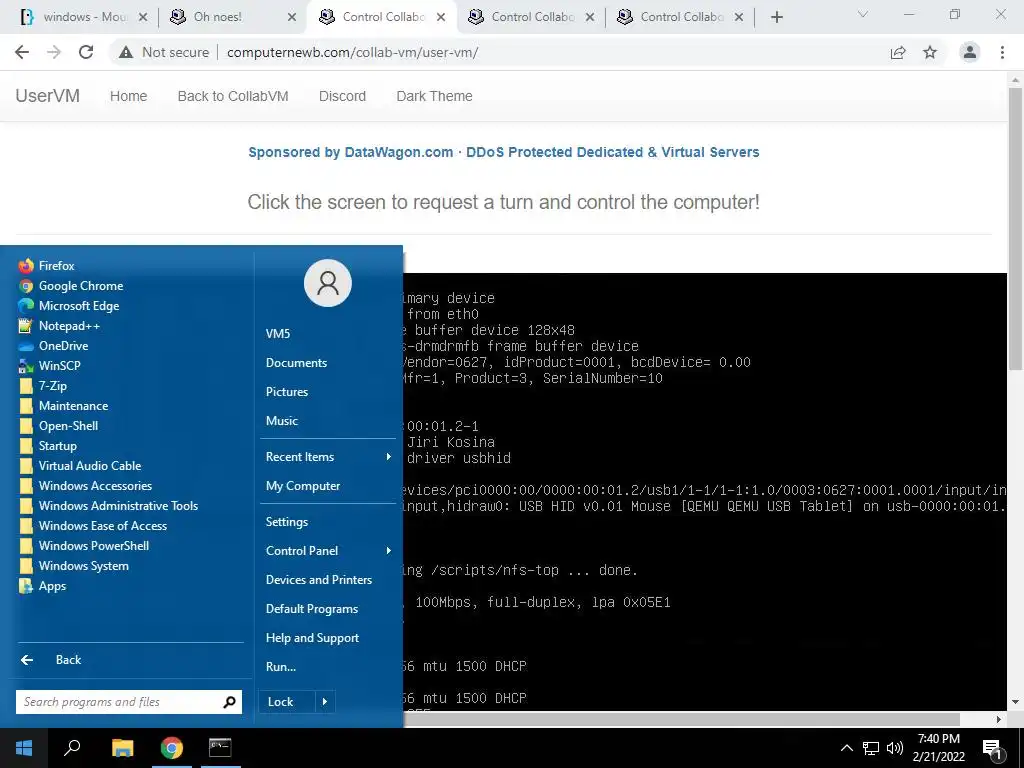1024x768 pixels.
Task: Reload the page in Chrome
Action: click(86, 52)
